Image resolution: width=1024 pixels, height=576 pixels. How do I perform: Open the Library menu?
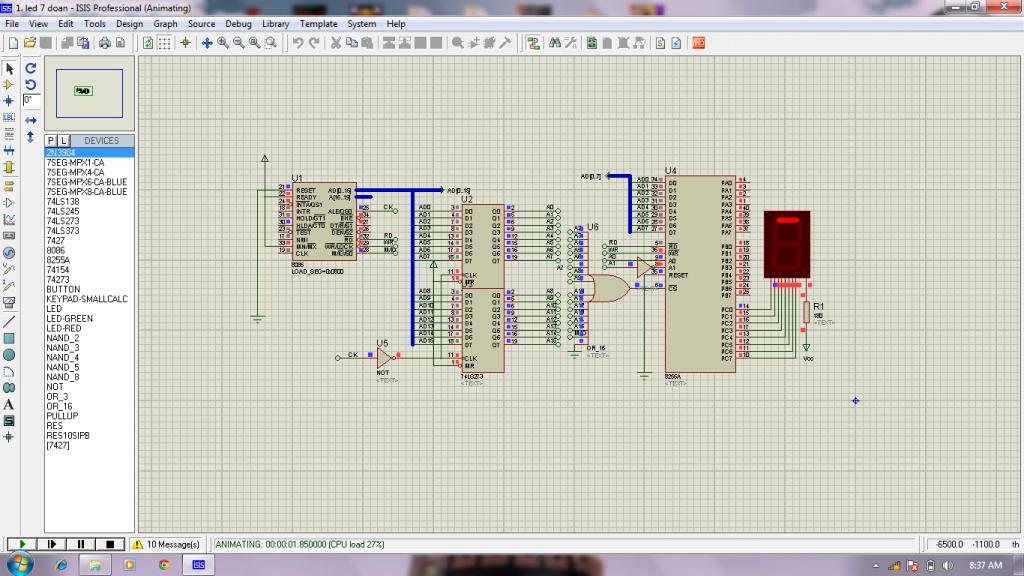click(276, 23)
